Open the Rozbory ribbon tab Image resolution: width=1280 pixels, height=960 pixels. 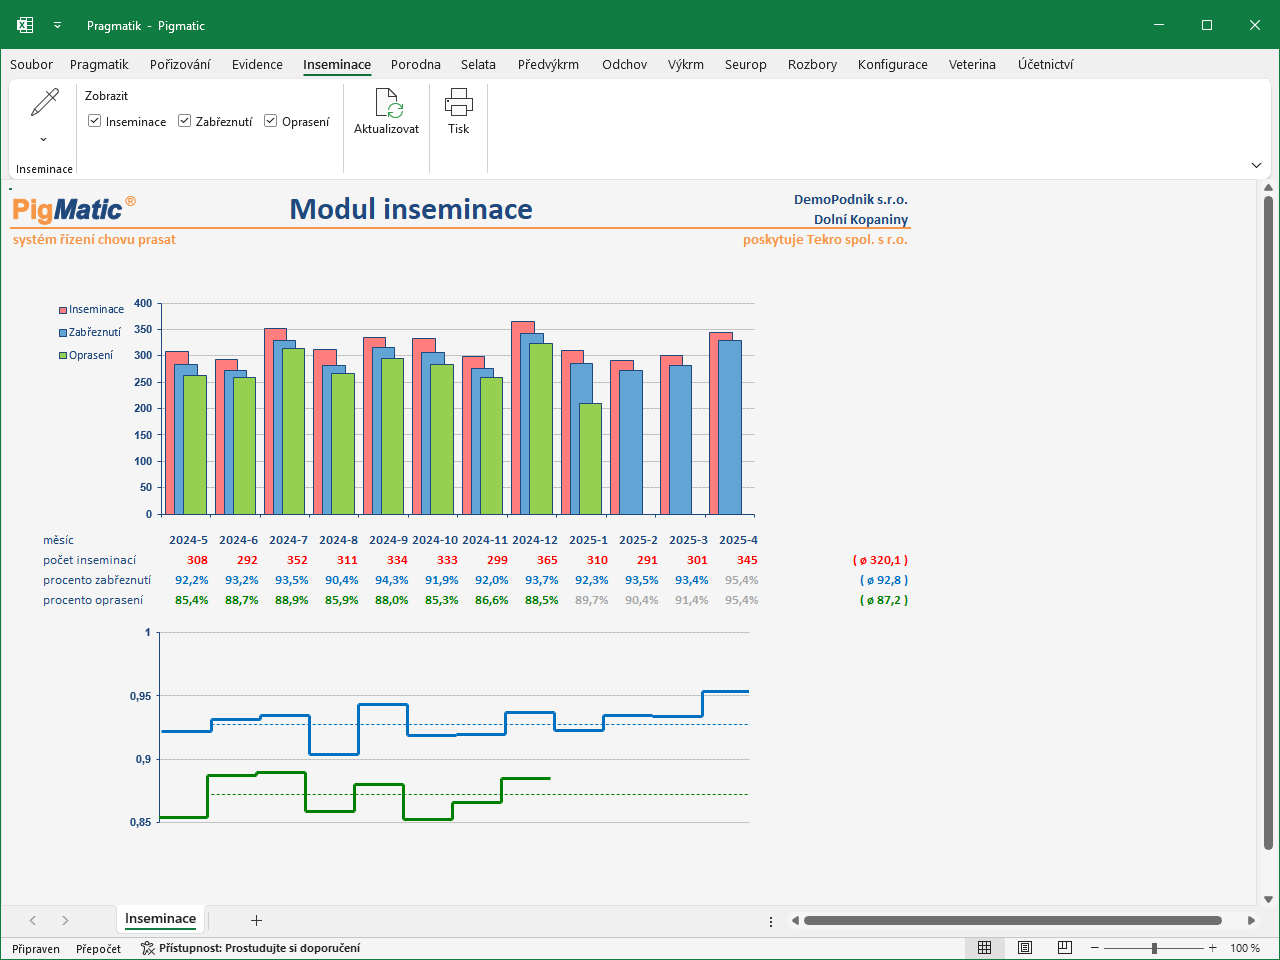point(812,64)
